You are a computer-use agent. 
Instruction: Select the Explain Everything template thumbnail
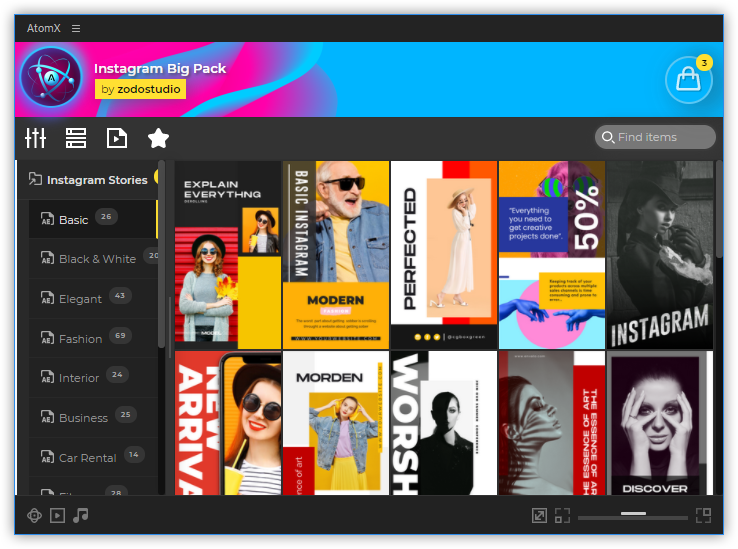tap(228, 255)
